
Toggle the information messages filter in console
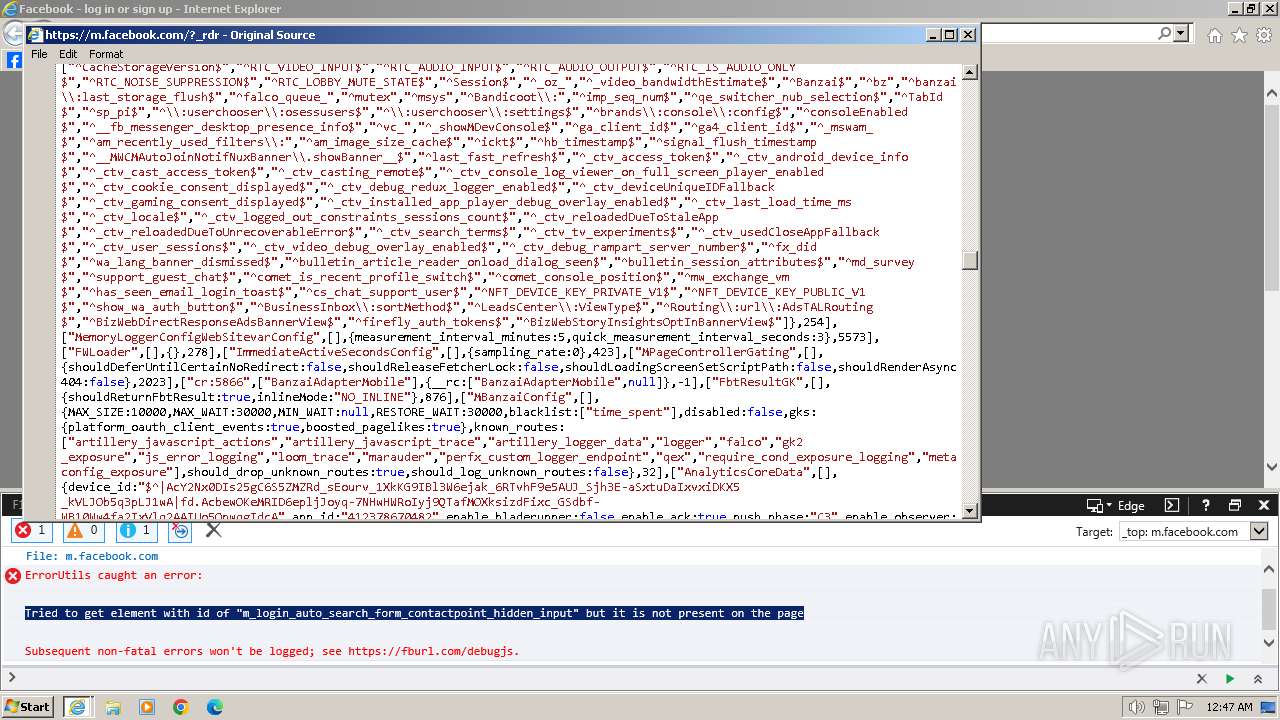click(x=136, y=530)
